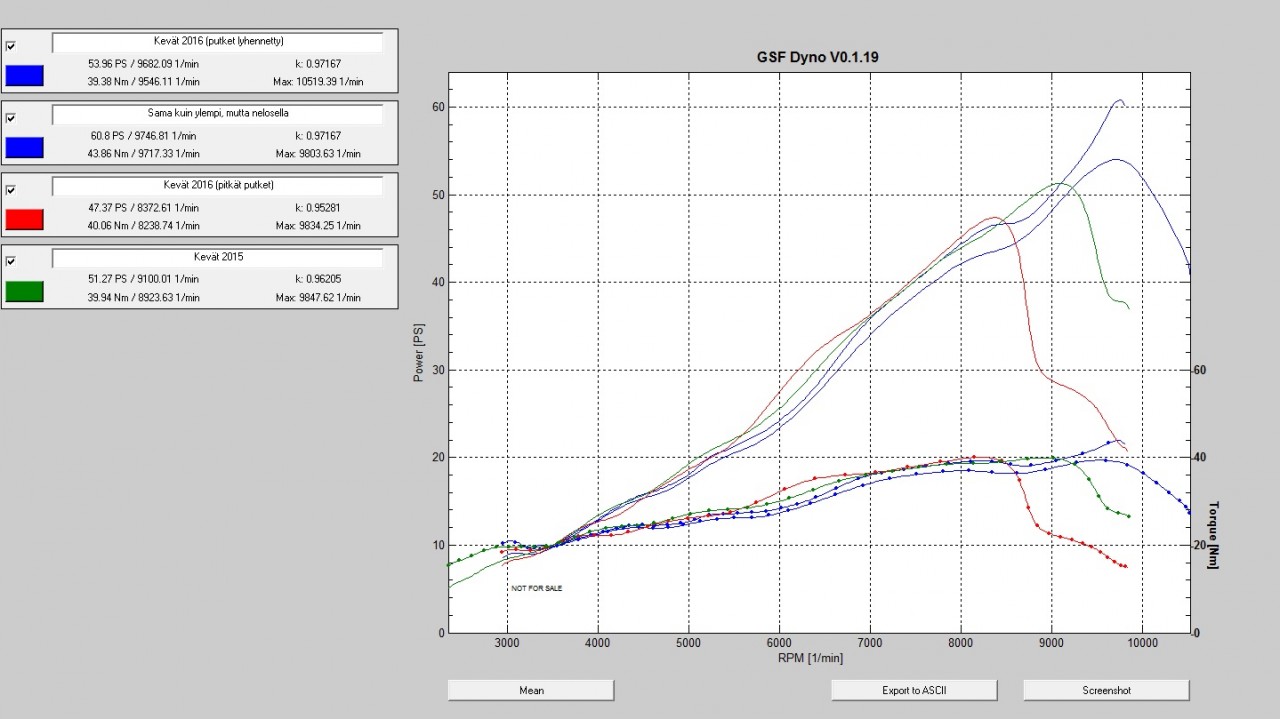Viewport: 1280px width, 719px height.
Task: Select the Kevät 2016 (pitkät putket) name field
Action: (217, 186)
